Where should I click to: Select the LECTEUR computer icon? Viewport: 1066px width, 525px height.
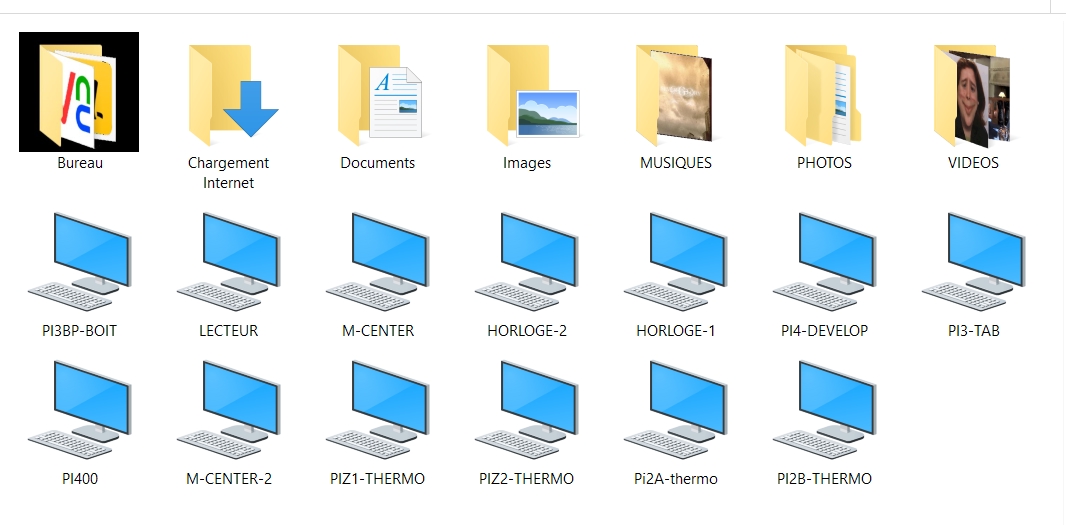coord(228,262)
